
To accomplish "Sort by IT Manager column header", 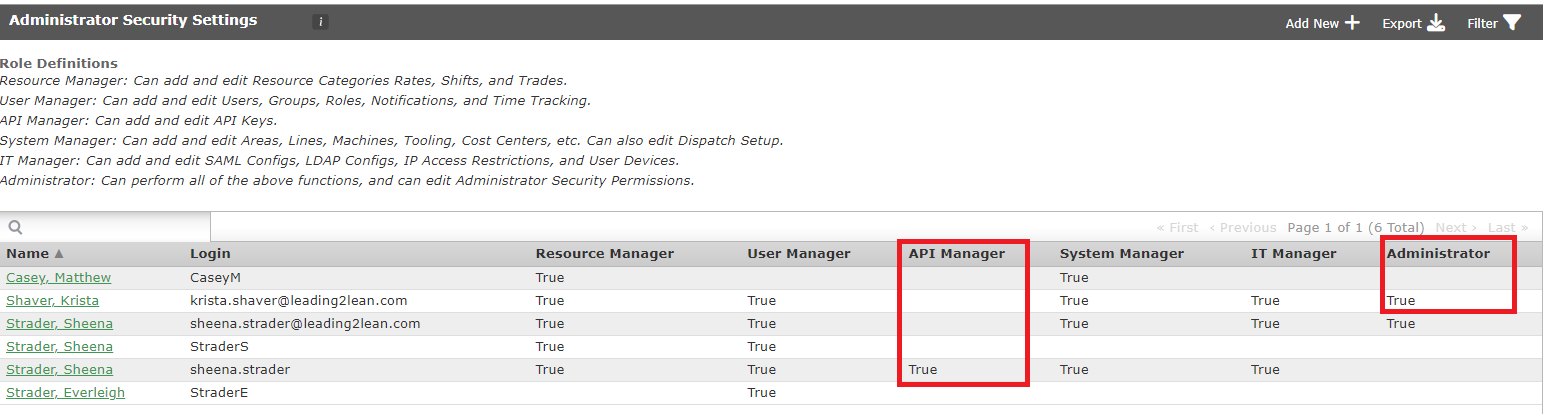I will pos(1293,254).
